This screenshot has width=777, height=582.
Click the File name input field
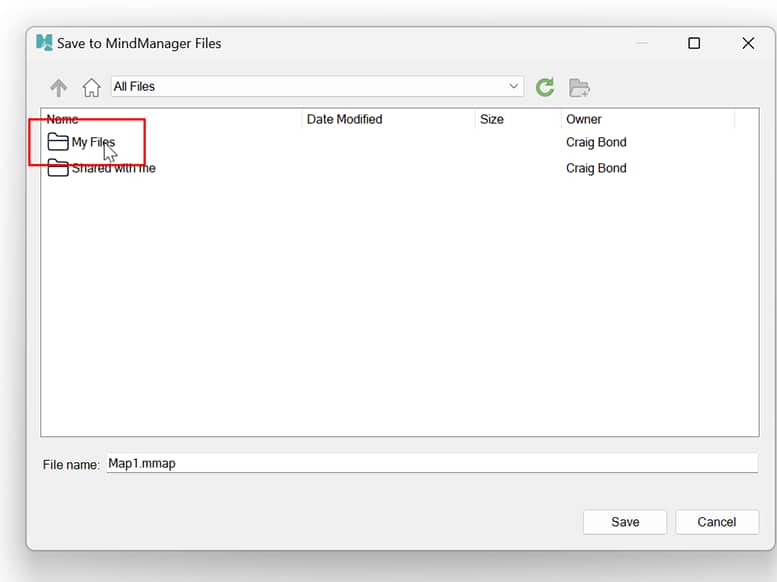click(432, 464)
